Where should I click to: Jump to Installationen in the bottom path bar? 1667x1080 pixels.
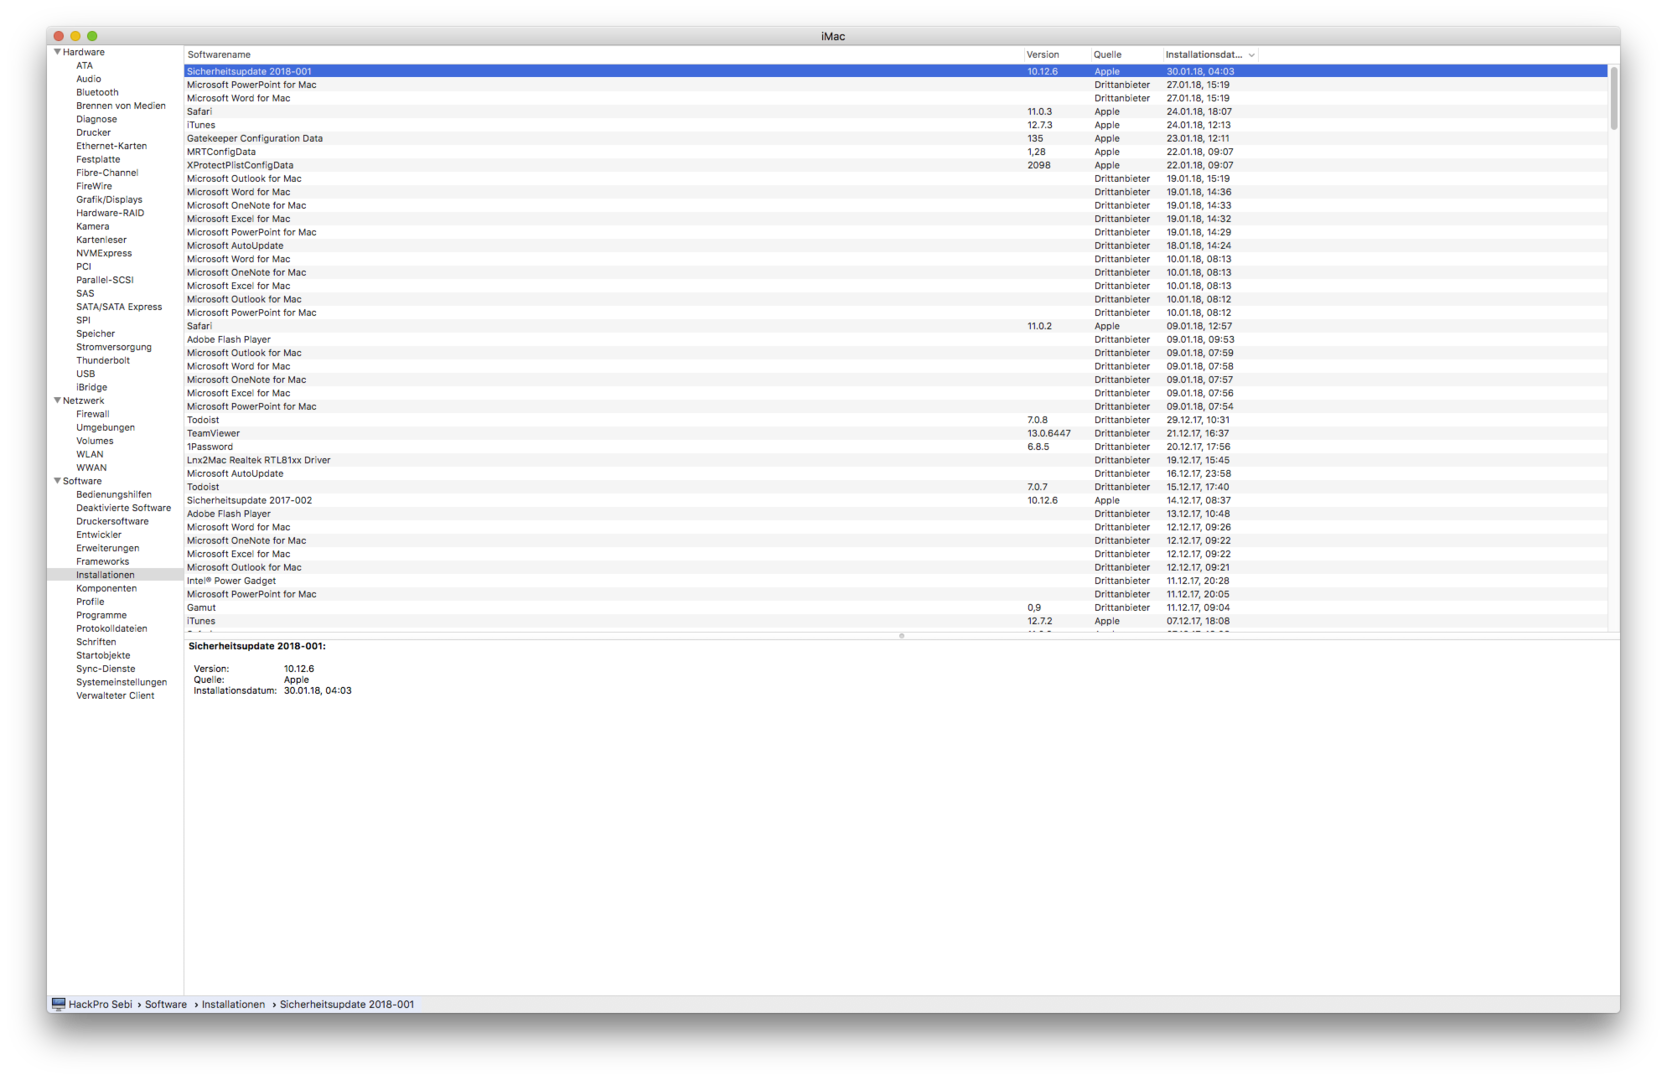pos(233,1004)
